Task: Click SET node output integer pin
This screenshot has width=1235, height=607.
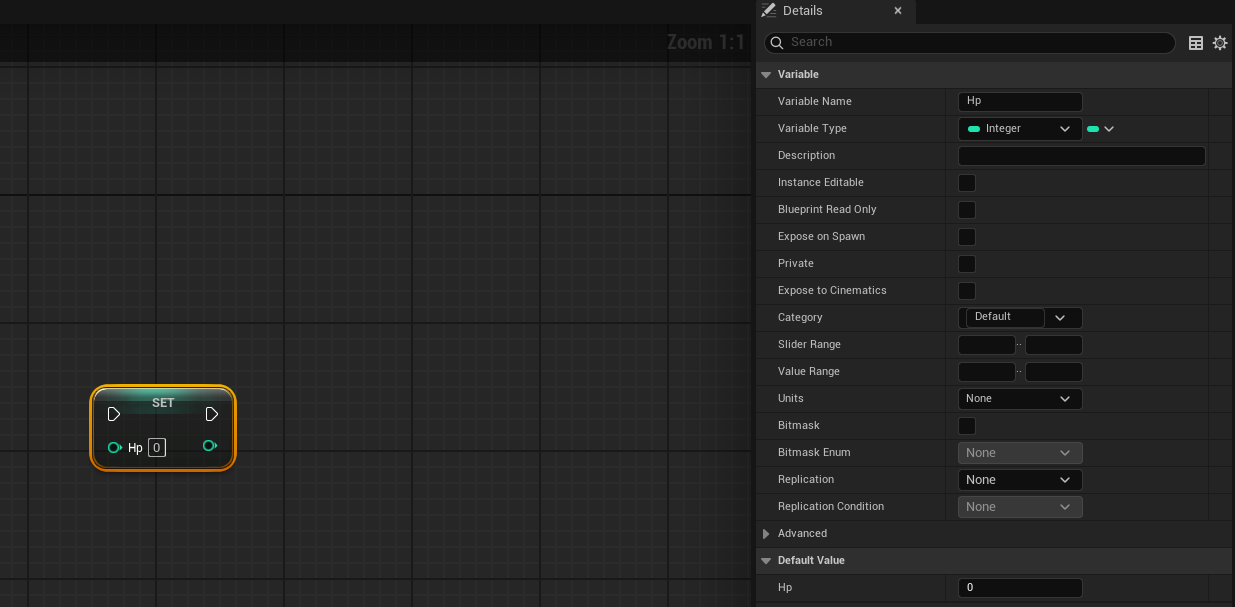Action: 210,446
